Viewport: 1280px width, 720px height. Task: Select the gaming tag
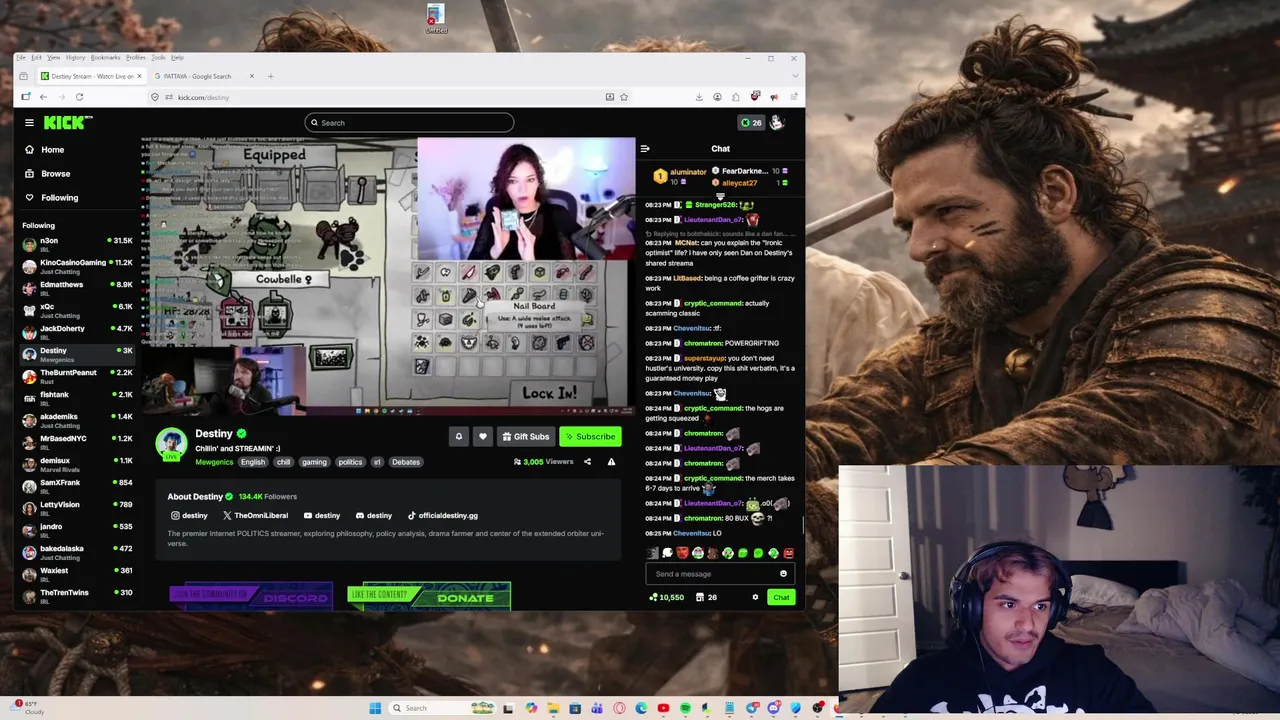pos(314,462)
